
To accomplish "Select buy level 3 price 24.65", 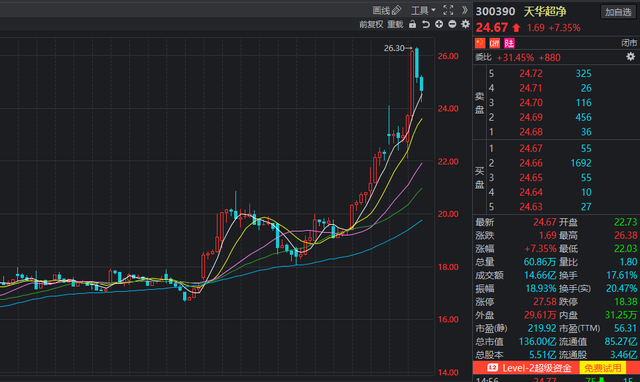I will (531, 178).
